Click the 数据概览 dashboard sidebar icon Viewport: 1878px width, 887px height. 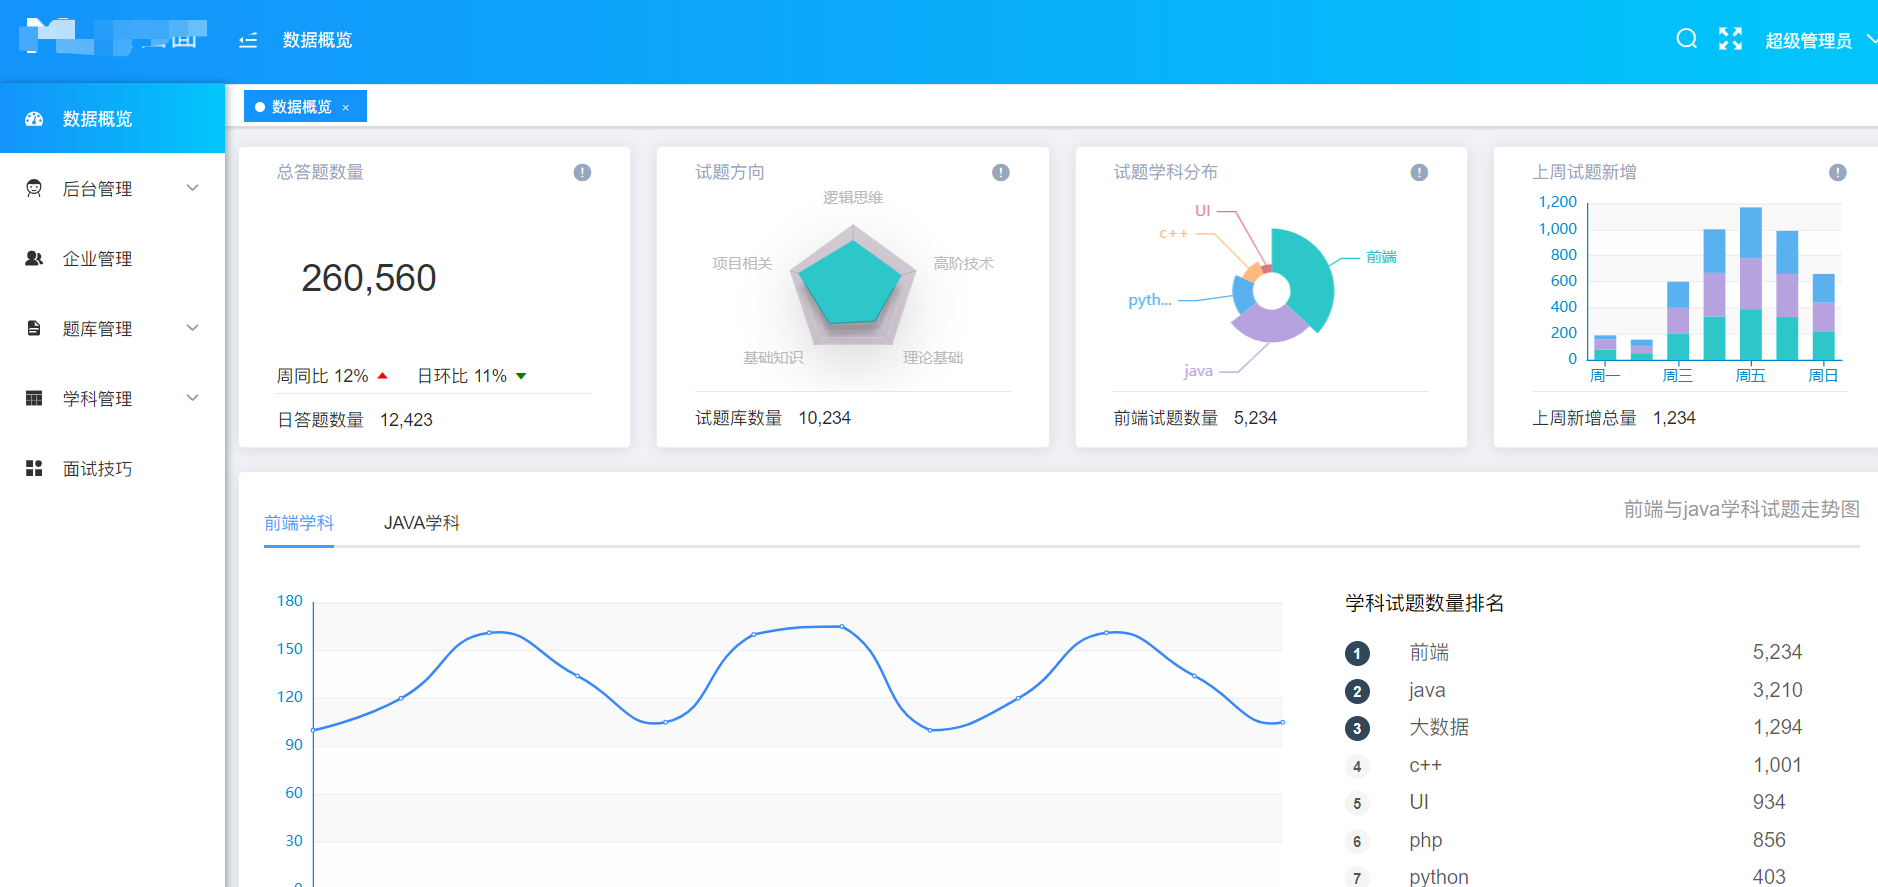pos(34,119)
